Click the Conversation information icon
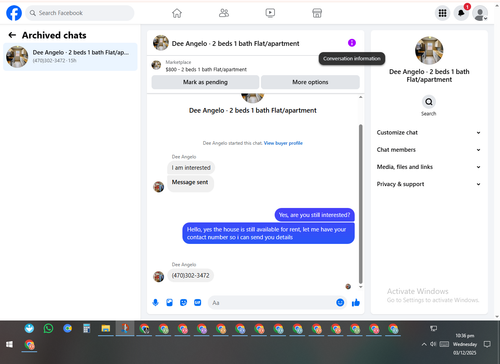This screenshot has width=500, height=364. tap(352, 43)
